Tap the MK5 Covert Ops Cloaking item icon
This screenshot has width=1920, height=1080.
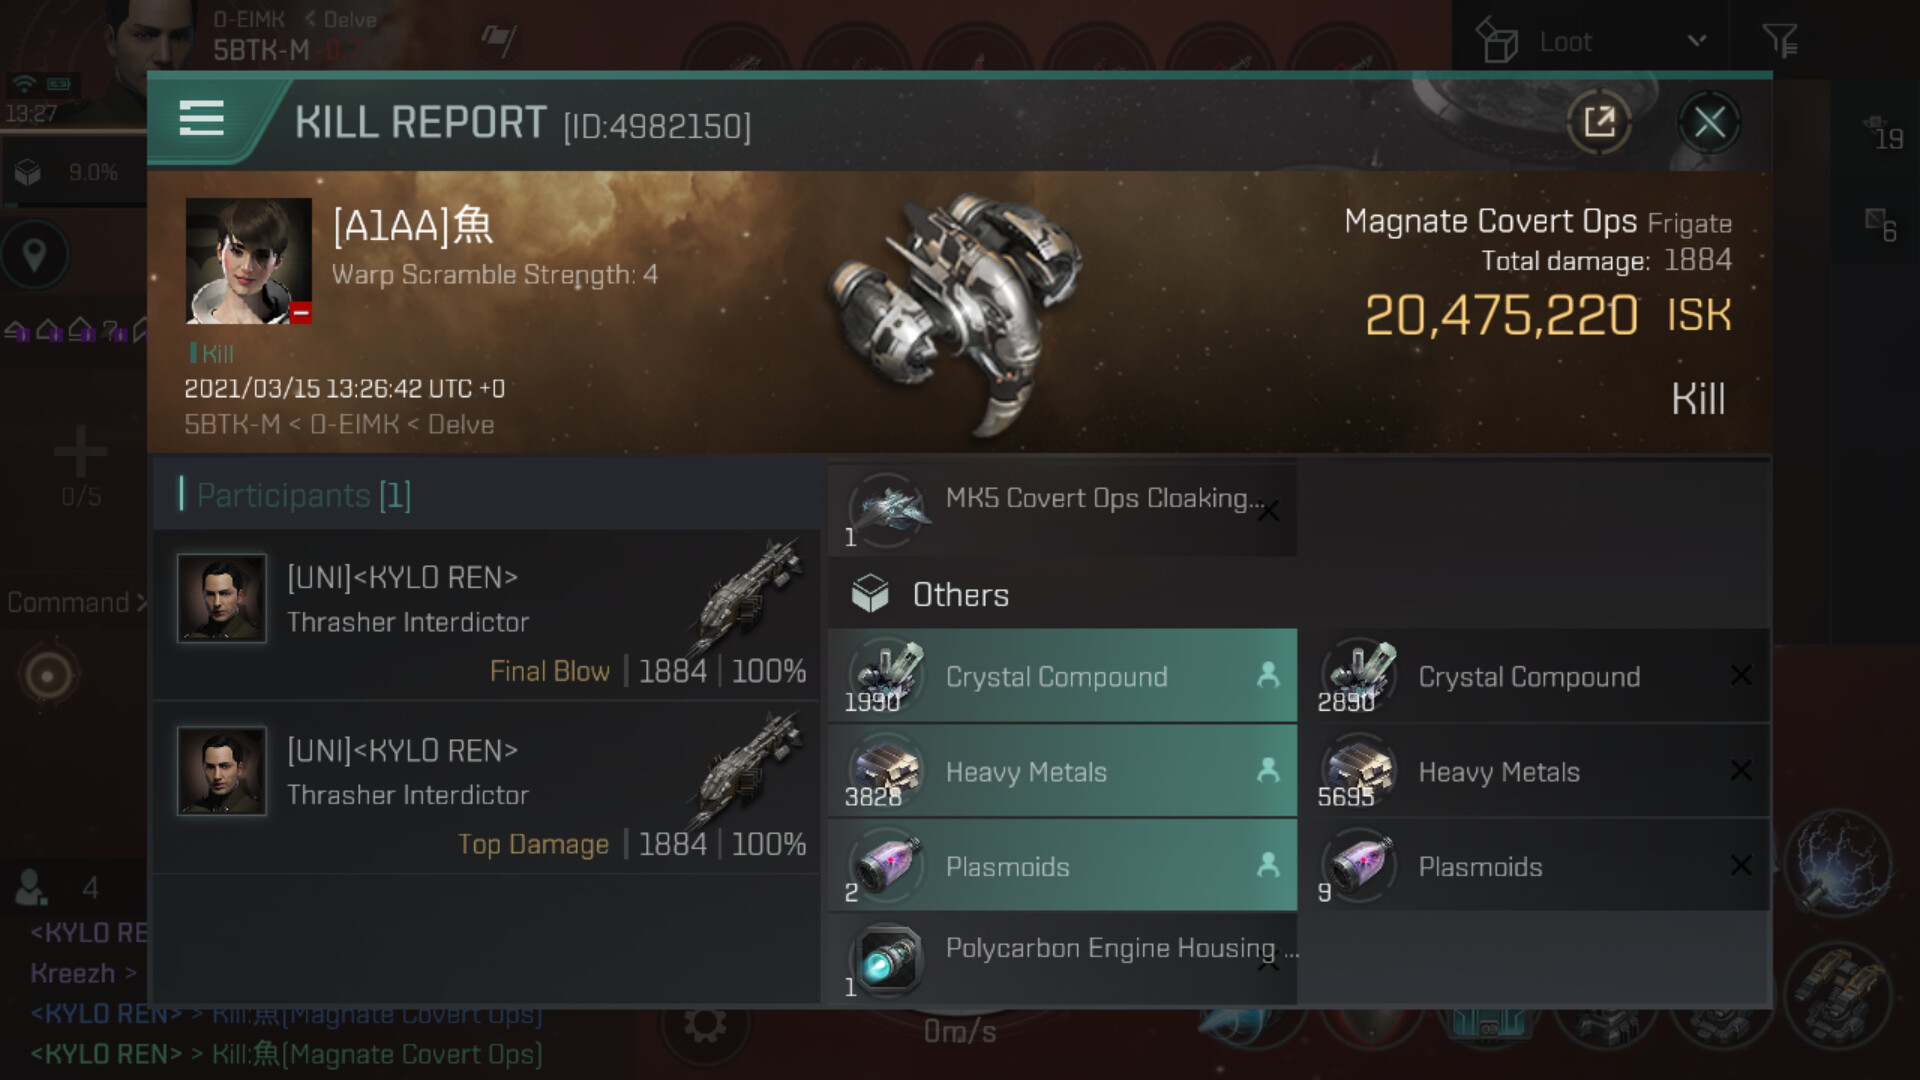[886, 509]
